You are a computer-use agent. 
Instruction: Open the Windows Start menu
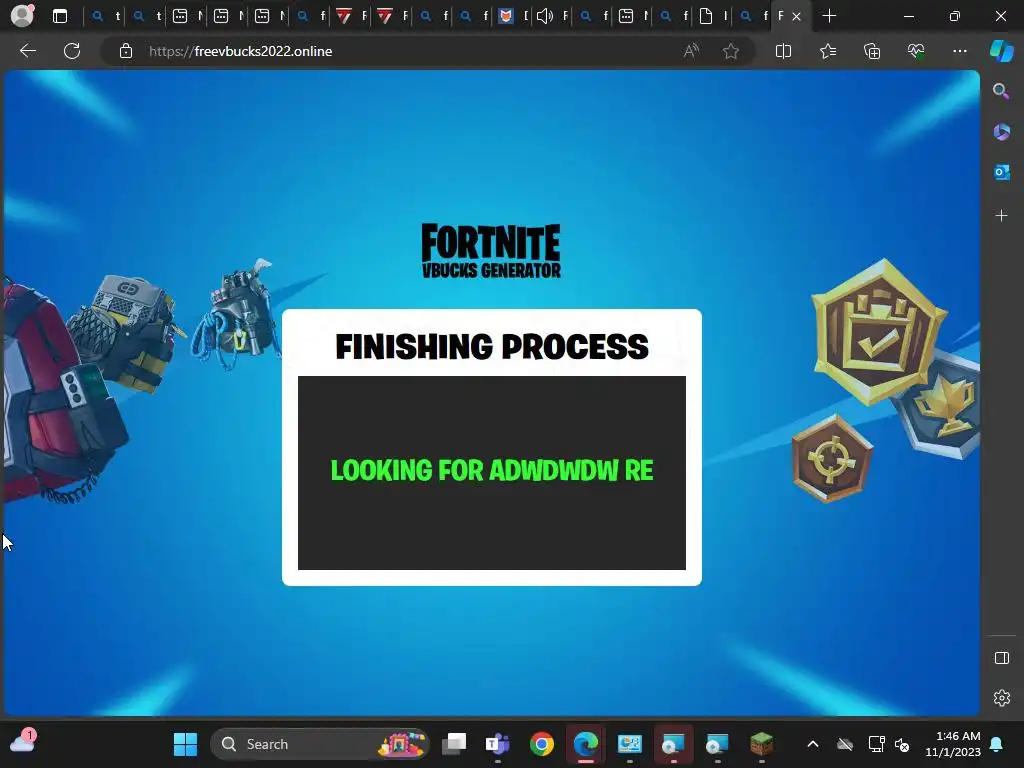coord(185,744)
